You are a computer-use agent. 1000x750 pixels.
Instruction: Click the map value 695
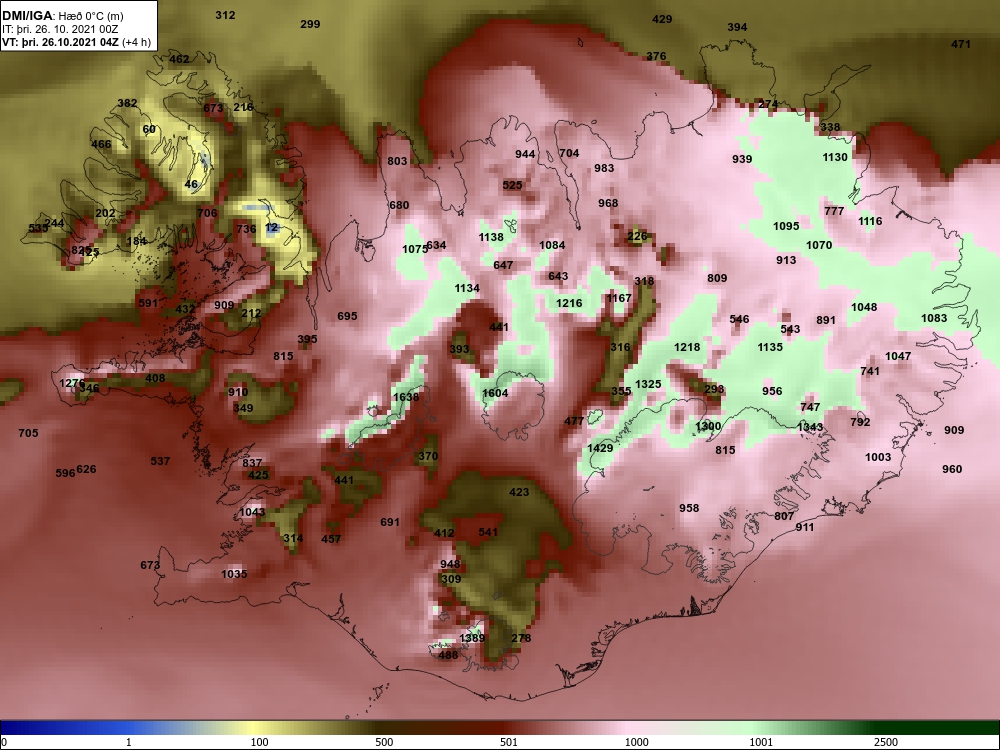pos(348,316)
